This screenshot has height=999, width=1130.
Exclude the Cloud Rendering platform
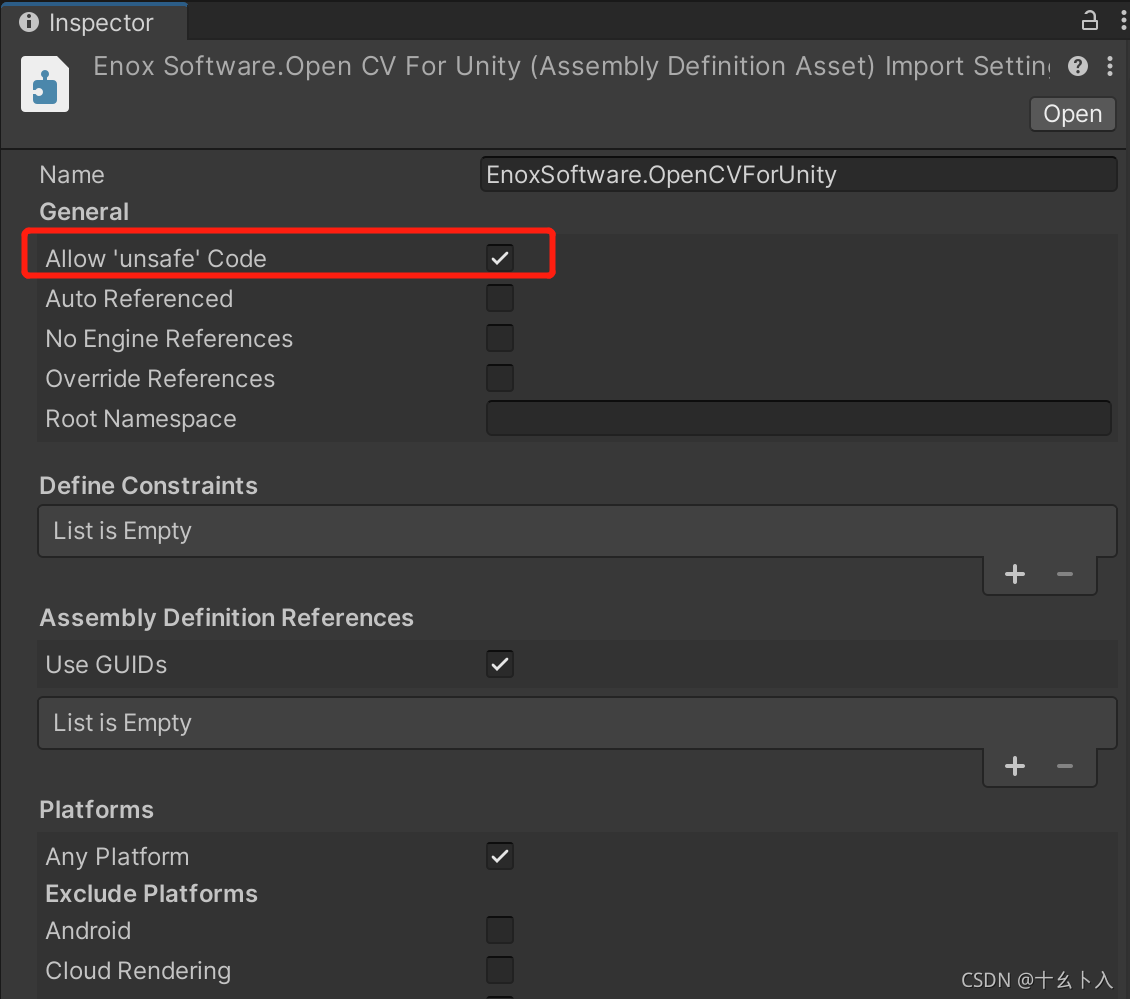pos(500,970)
